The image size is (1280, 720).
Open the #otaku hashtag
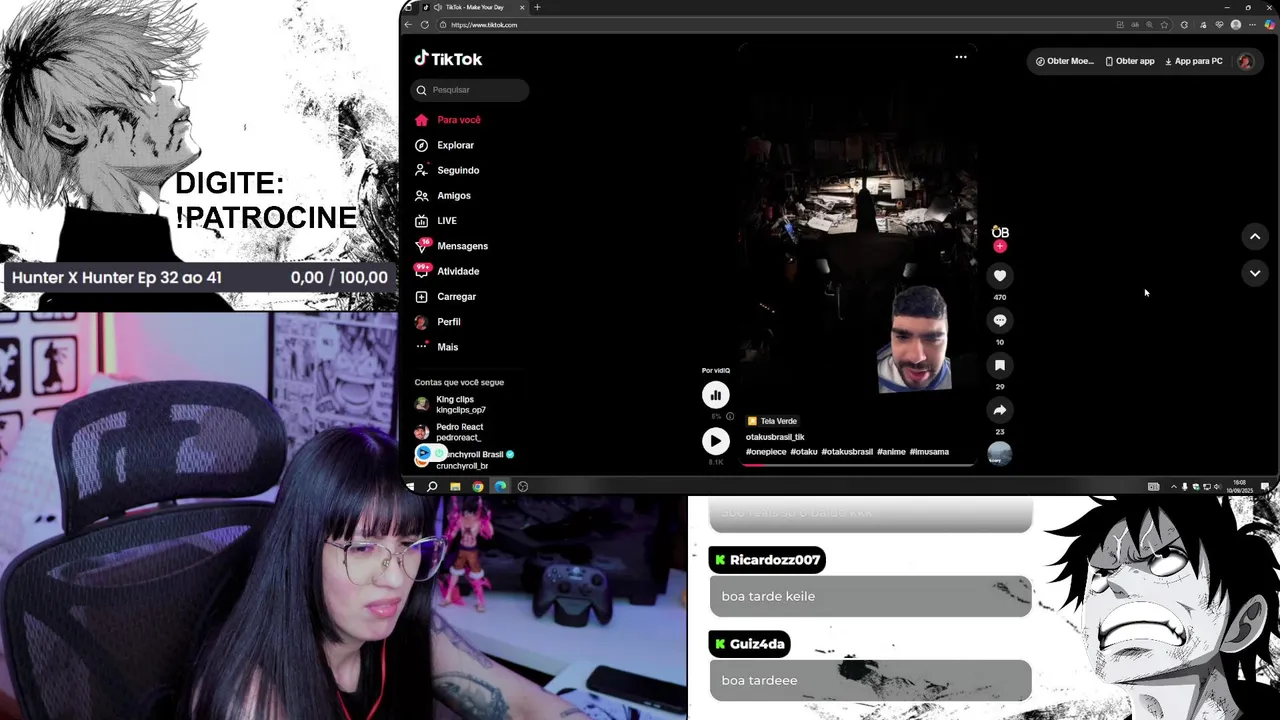coord(804,452)
